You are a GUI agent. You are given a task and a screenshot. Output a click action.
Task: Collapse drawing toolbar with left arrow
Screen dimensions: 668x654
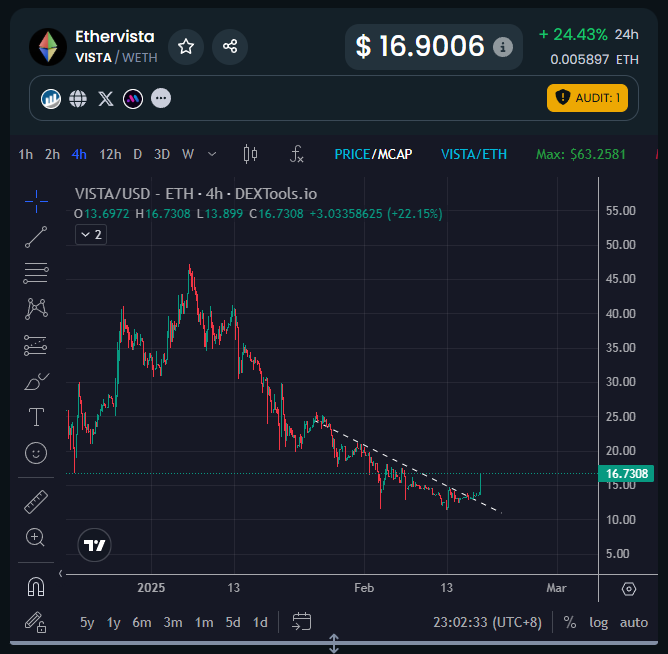(60, 573)
